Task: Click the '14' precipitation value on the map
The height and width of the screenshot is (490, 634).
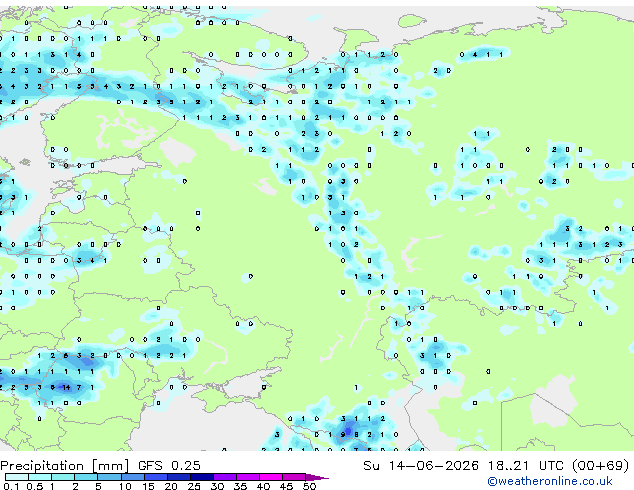Action: (x=66, y=387)
